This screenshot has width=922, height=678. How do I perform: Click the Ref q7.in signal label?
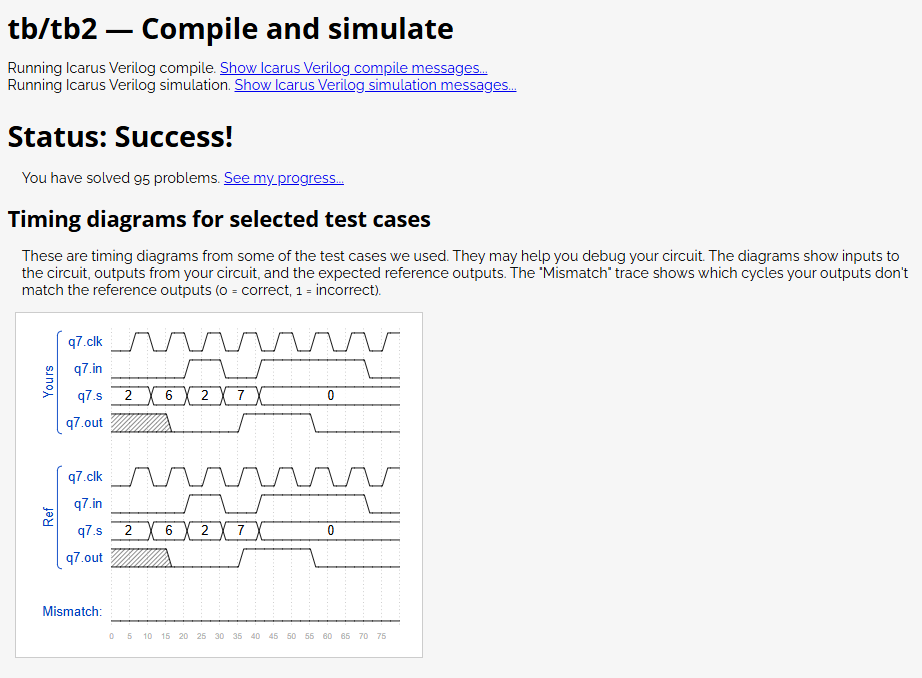click(x=88, y=503)
